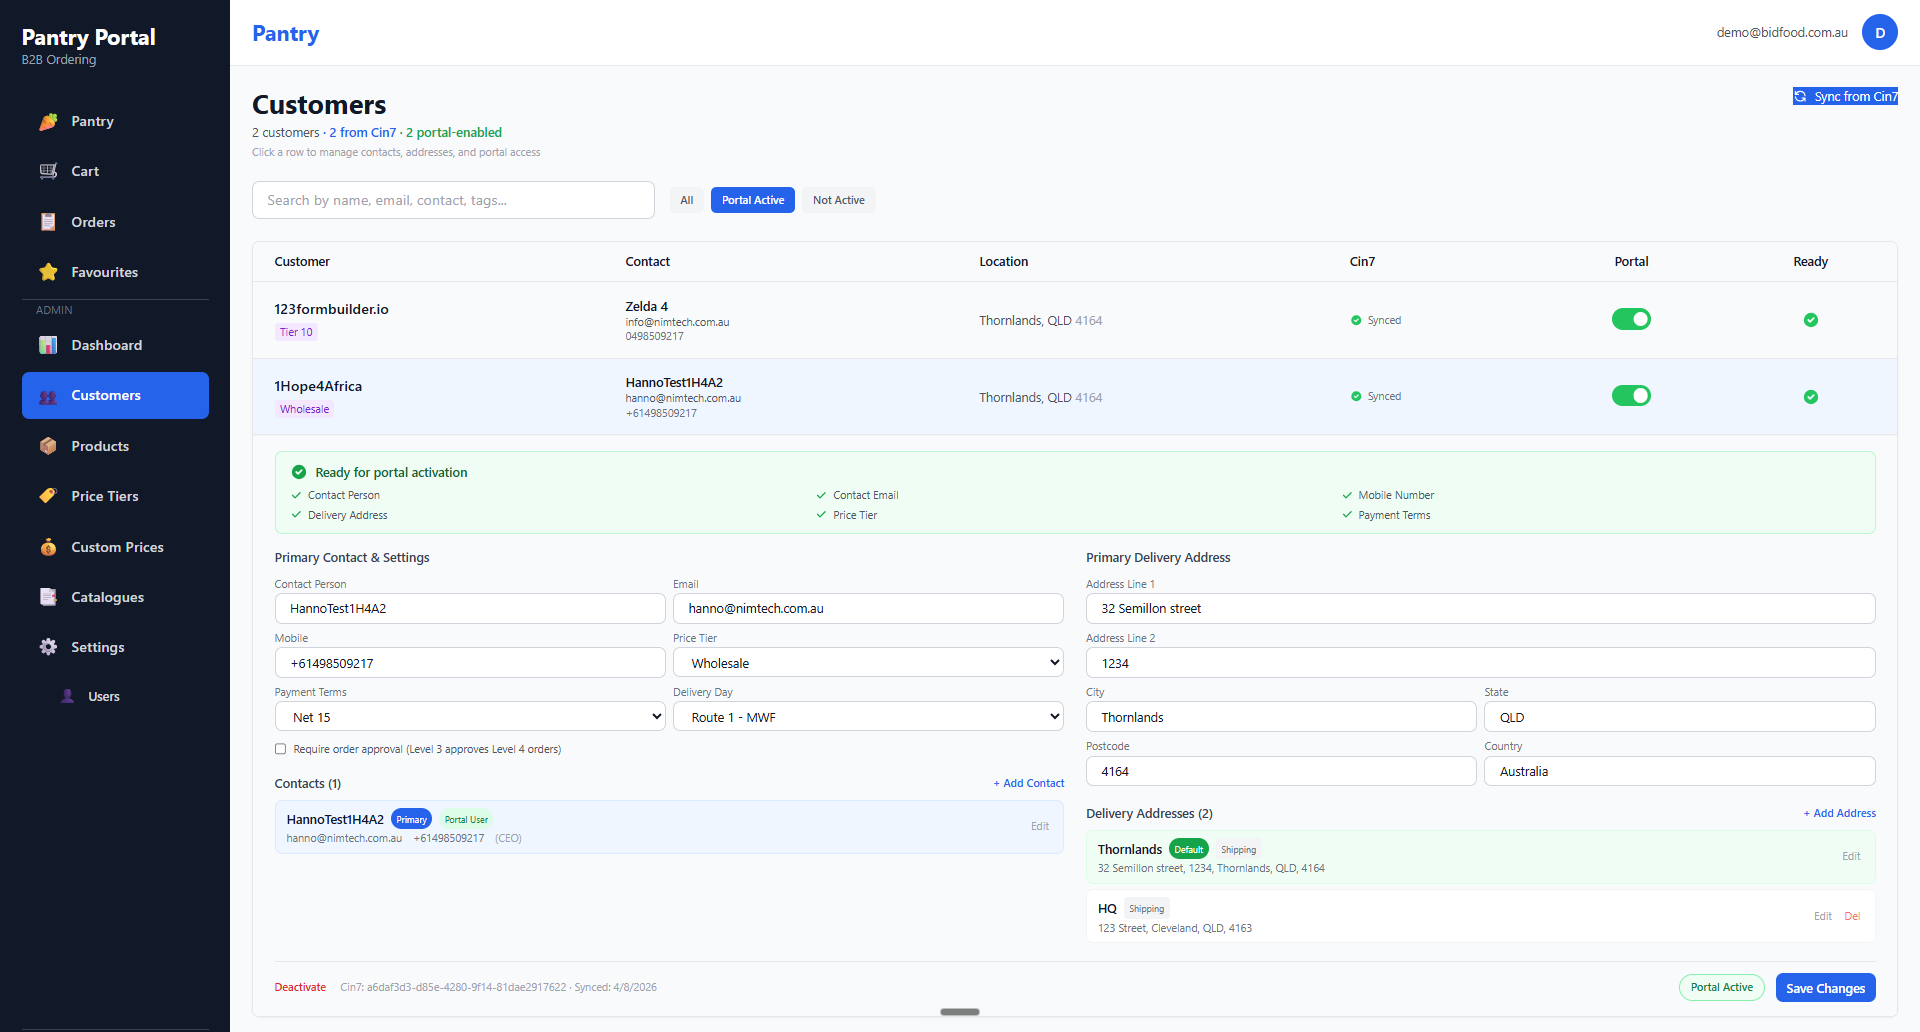
Task: Click the bottom horizontal scroll handle
Action: 960,1011
